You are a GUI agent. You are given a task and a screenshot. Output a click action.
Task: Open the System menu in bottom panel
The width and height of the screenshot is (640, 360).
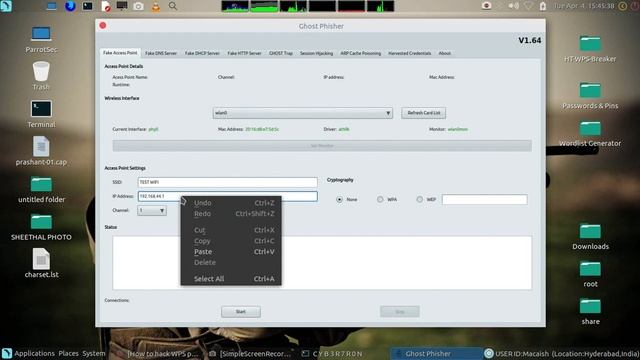pyautogui.click(x=93, y=353)
